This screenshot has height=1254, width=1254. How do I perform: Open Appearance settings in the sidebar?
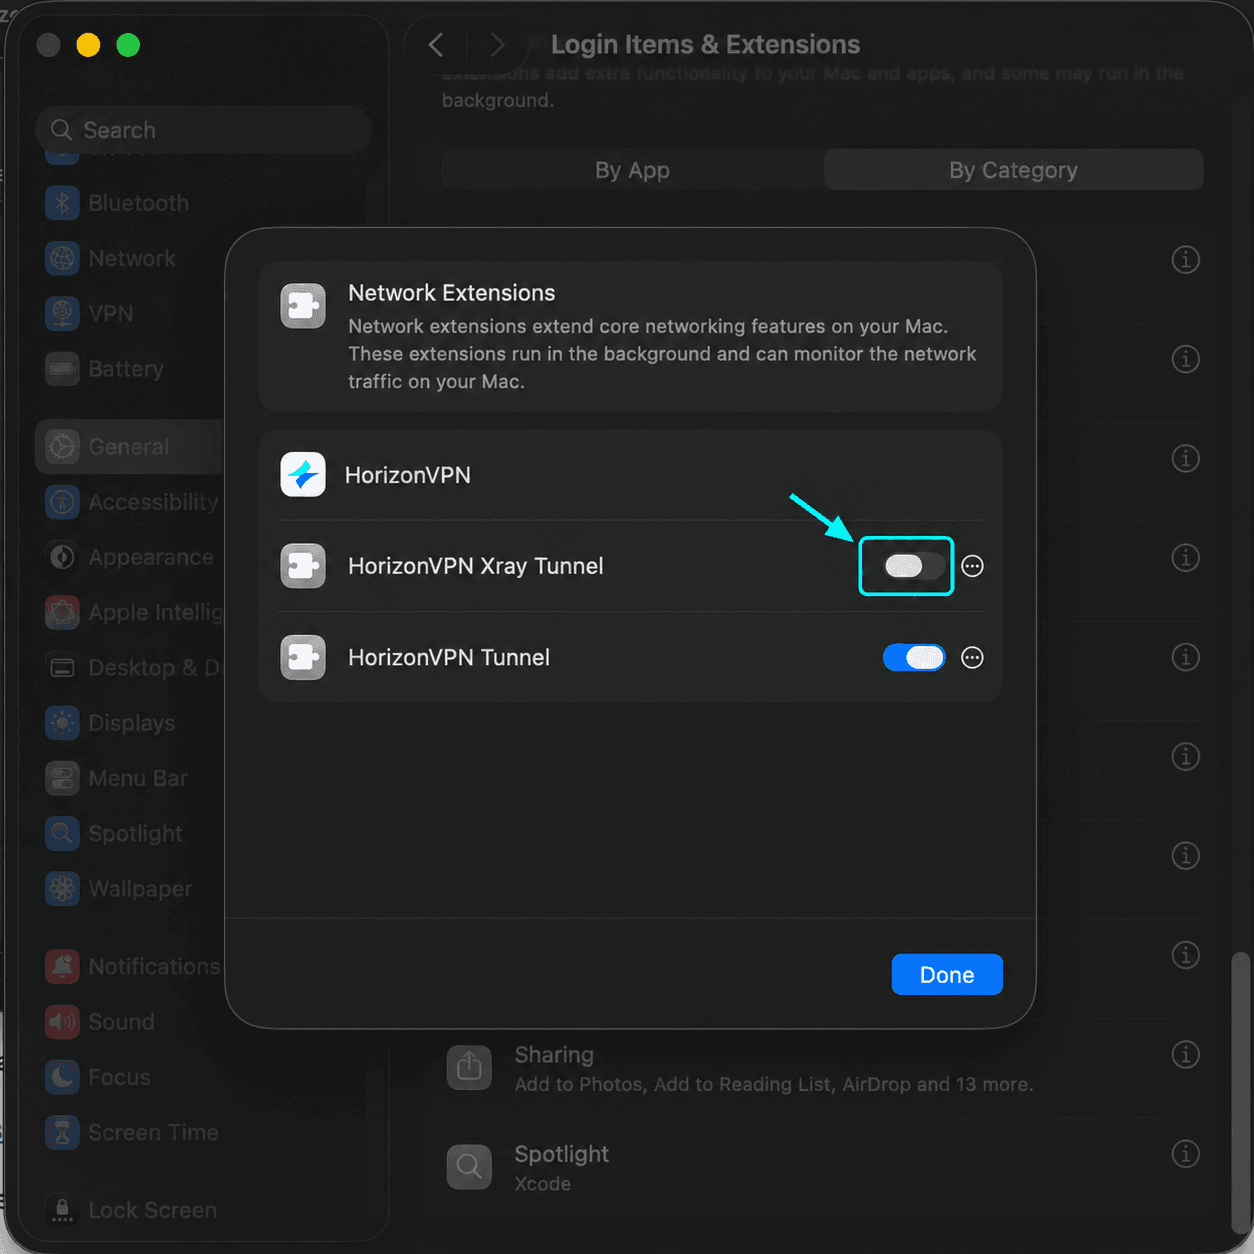click(130, 557)
